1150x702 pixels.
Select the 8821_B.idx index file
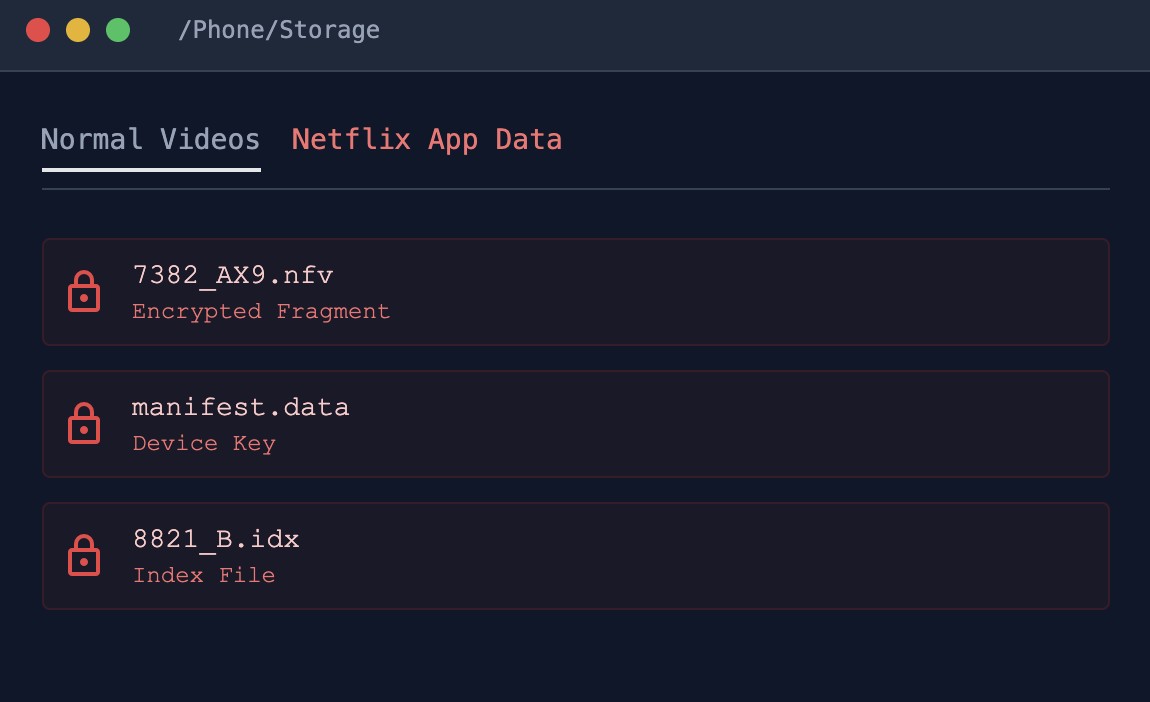click(575, 556)
